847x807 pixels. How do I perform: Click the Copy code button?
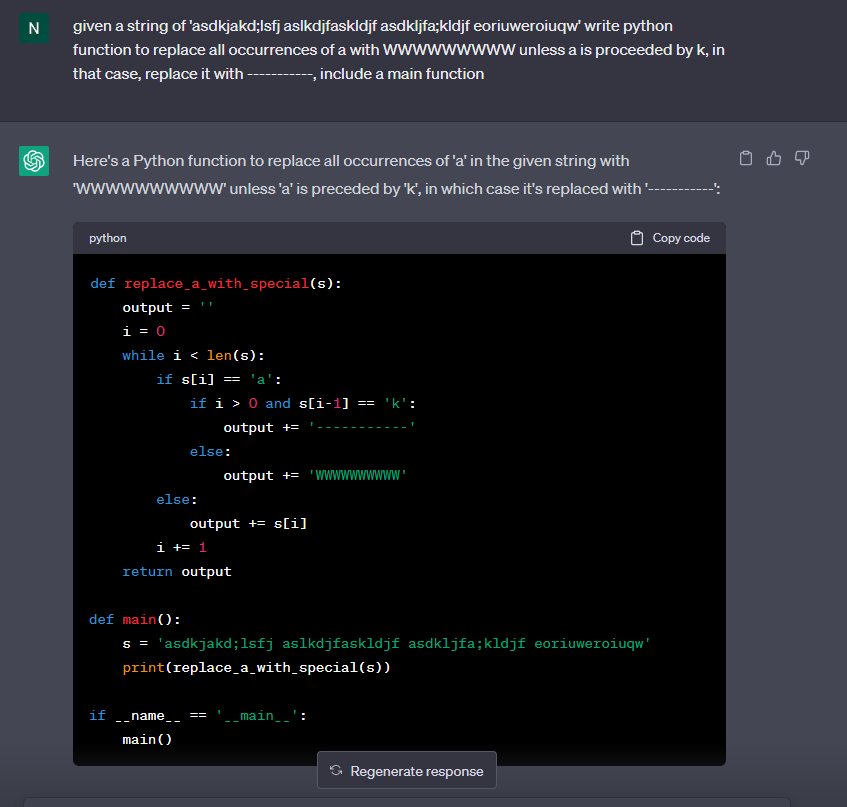click(x=670, y=238)
